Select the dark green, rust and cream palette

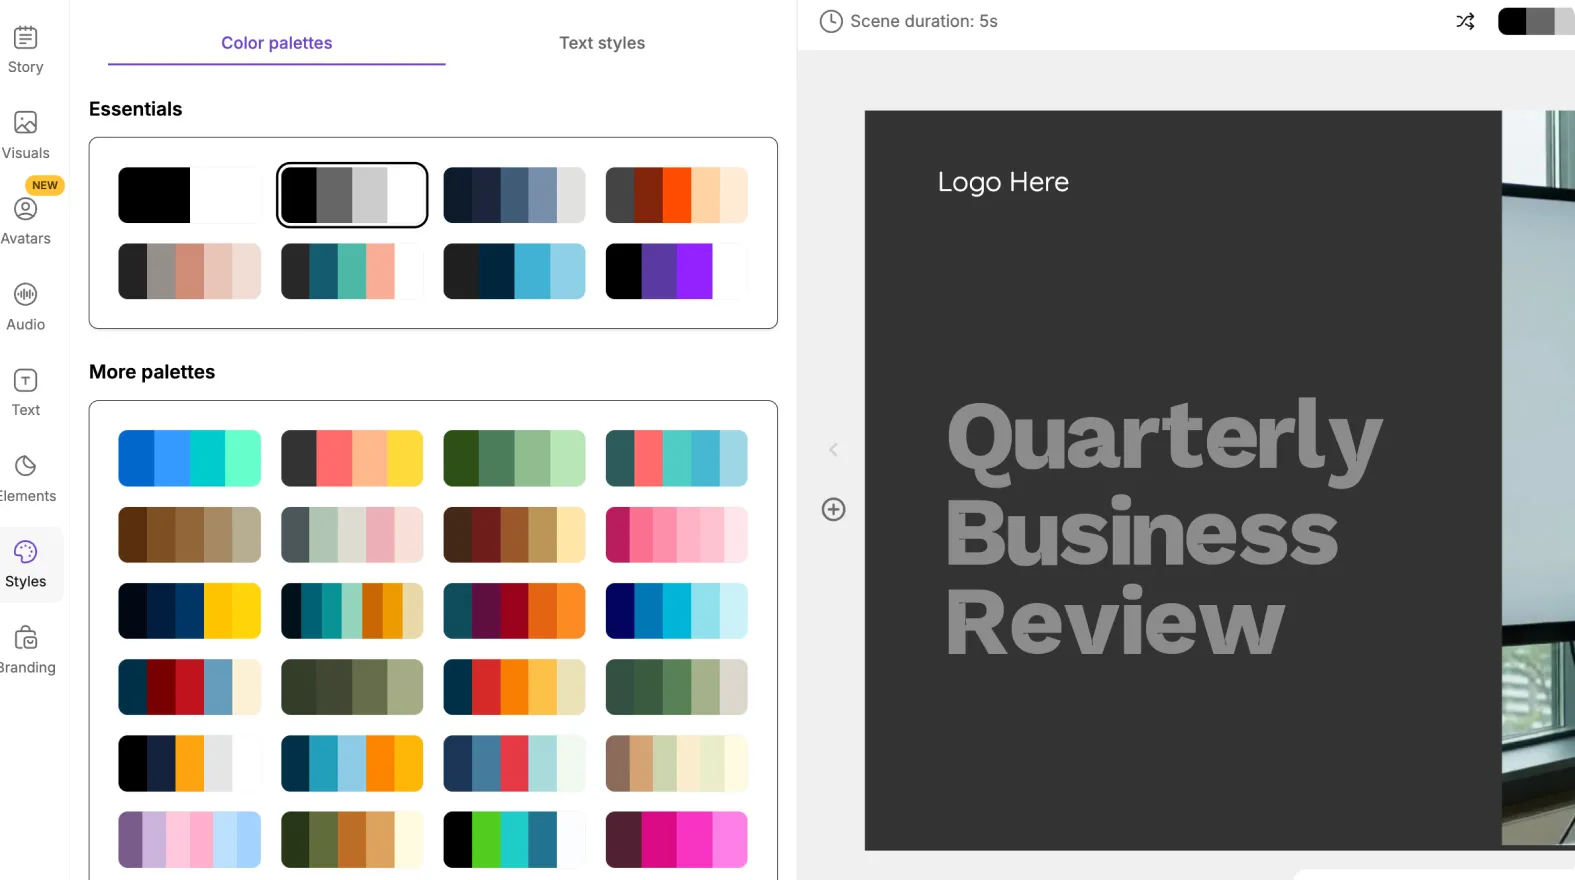[352, 840]
